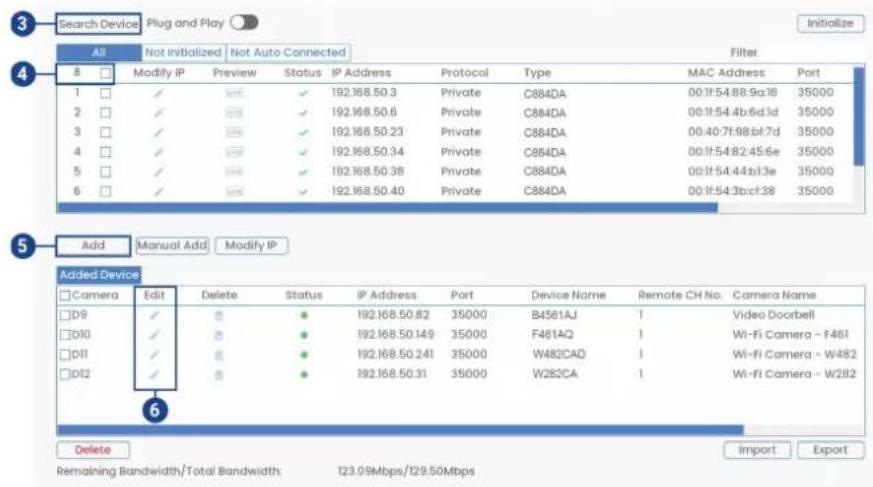This screenshot has width=873, height=487.
Task: Toggle the Plug and Play switch
Action: 244,23
